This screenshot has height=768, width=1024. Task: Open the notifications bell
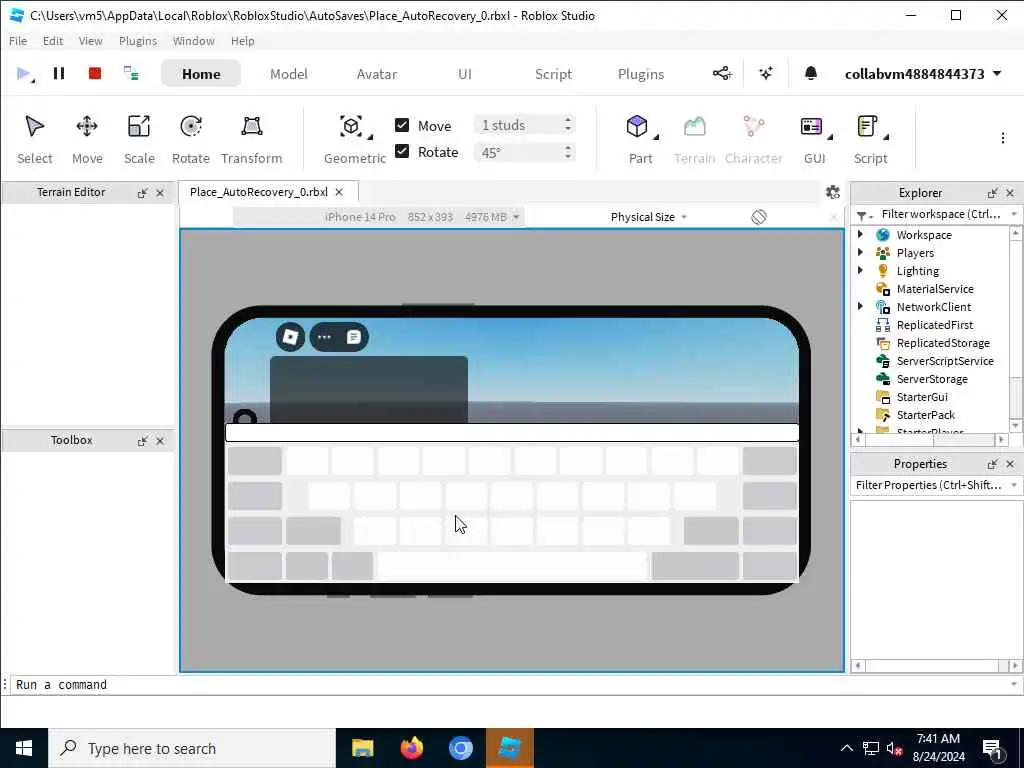(x=810, y=73)
